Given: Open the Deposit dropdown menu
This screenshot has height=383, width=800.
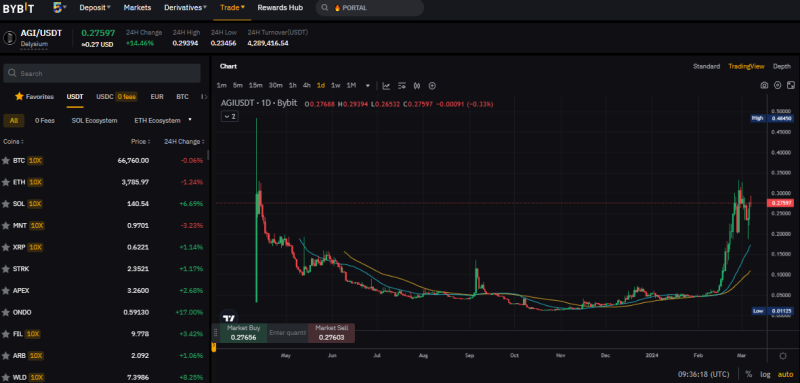Looking at the screenshot, I should point(95,8).
